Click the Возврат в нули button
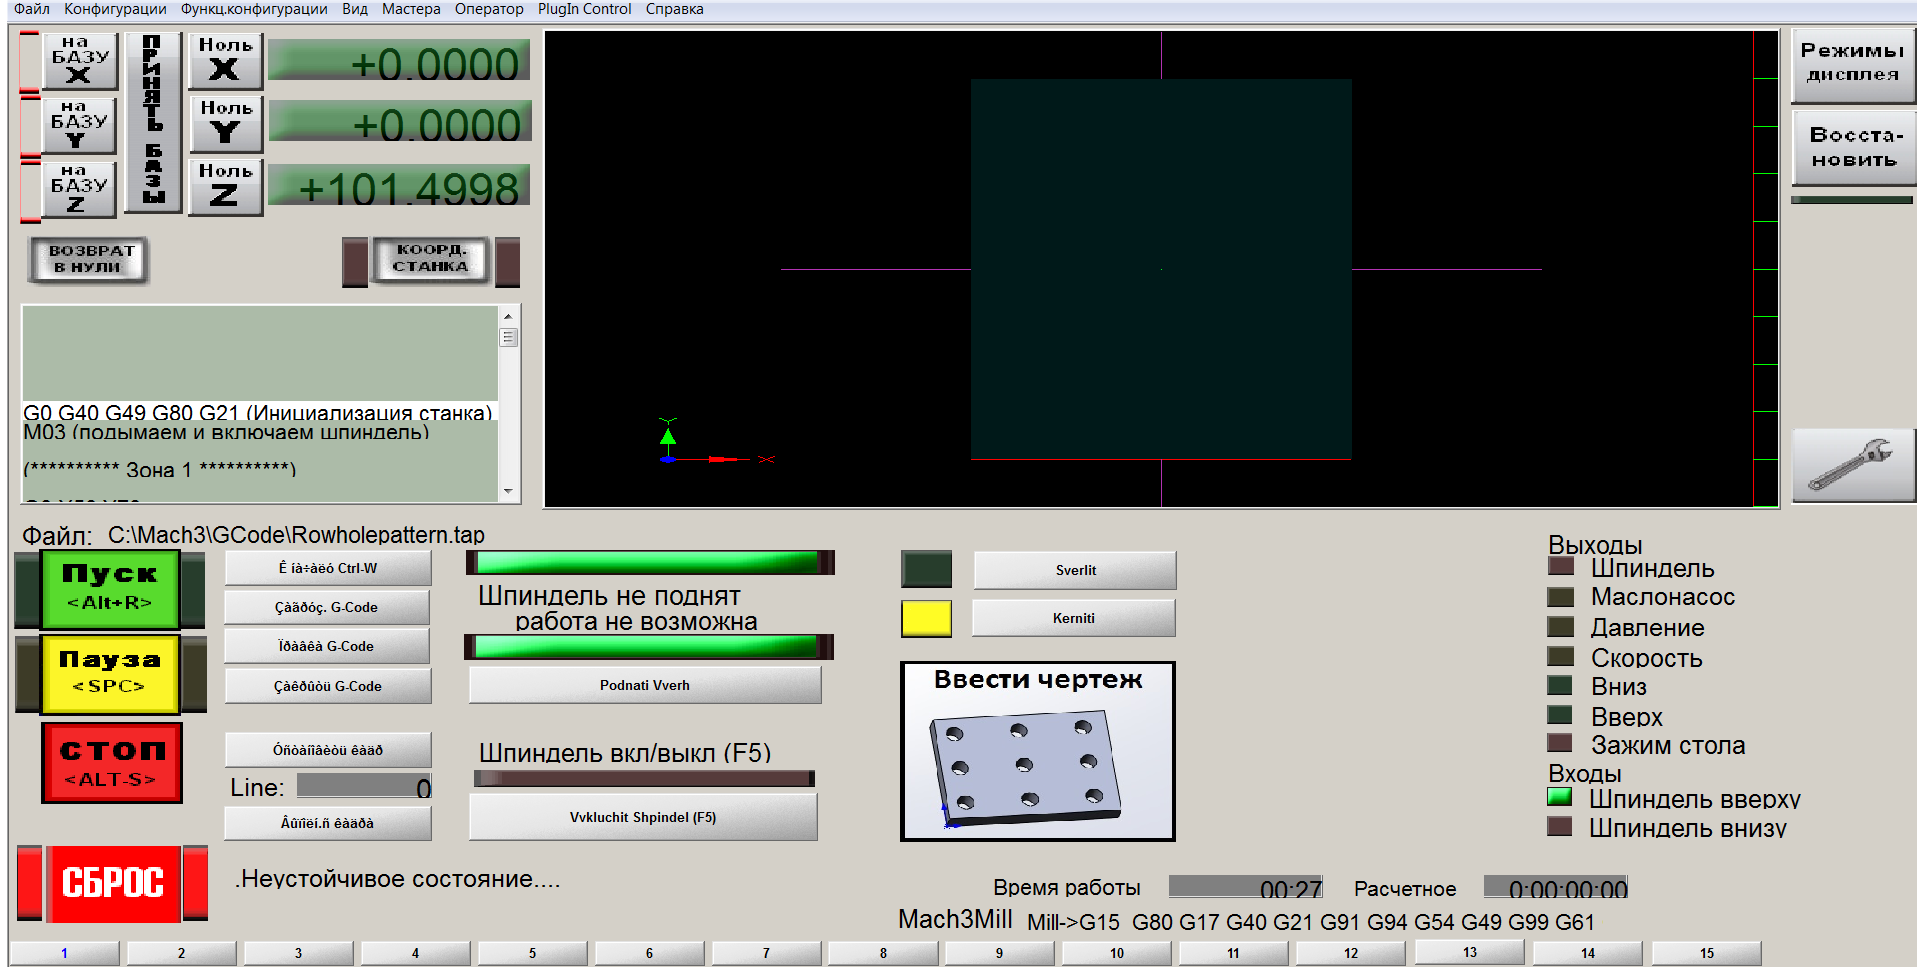The height and width of the screenshot is (967, 1917). tap(87, 260)
